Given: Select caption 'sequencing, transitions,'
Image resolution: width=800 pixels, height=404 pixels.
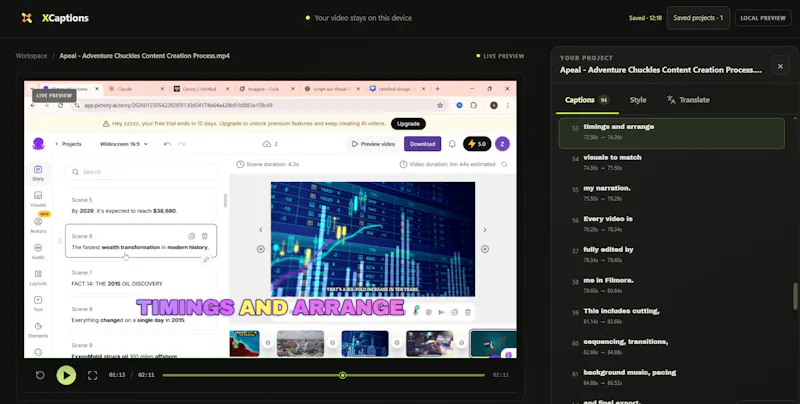Looking at the screenshot, I should pyautogui.click(x=671, y=346).
